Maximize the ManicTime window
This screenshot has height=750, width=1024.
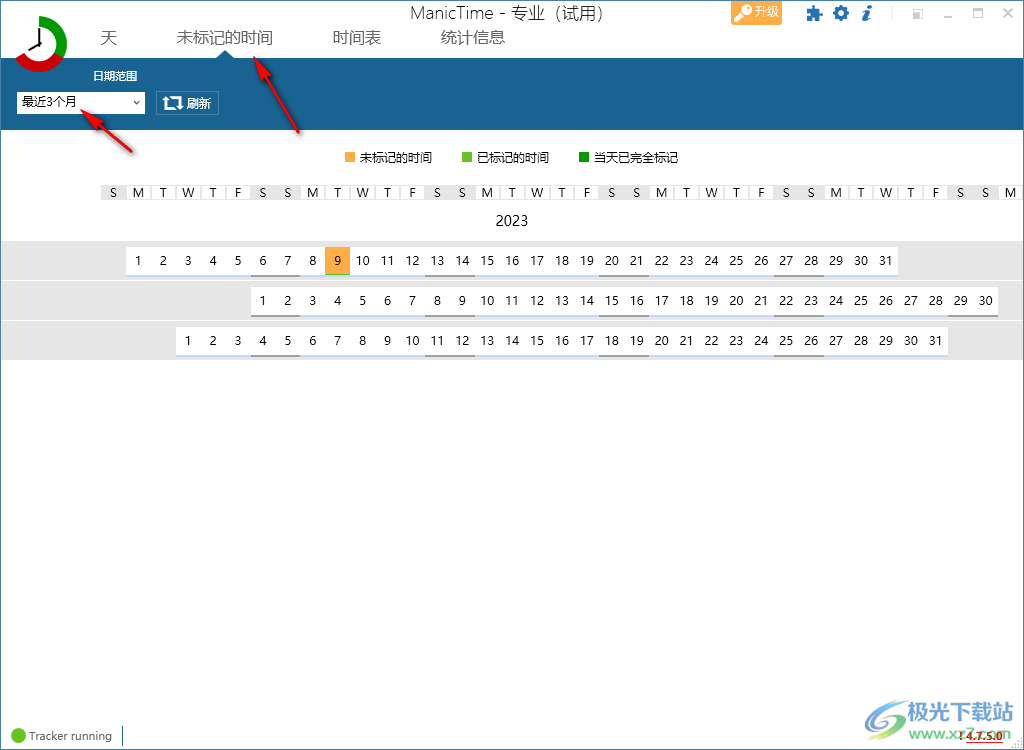978,13
